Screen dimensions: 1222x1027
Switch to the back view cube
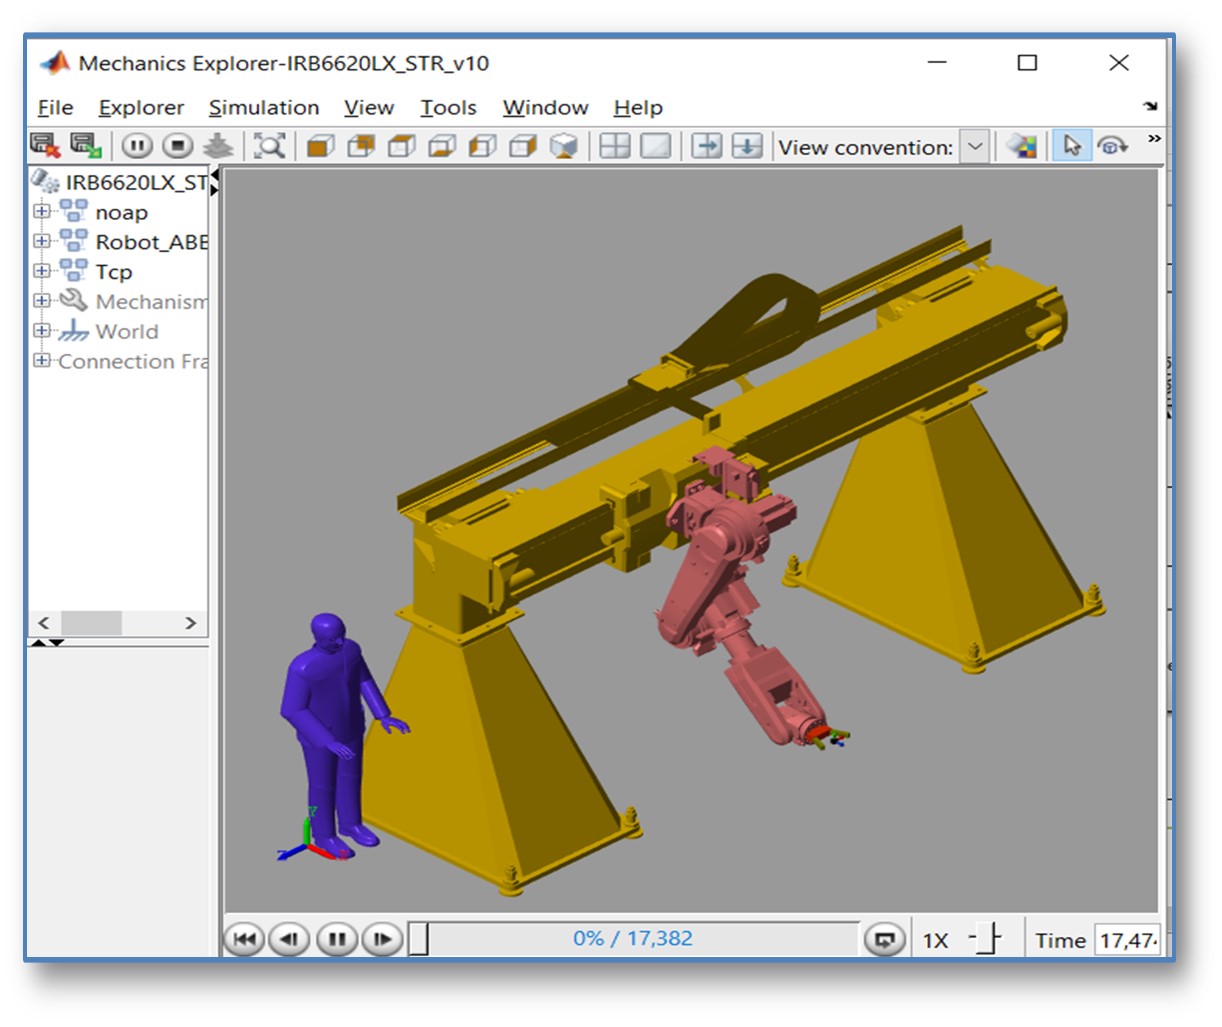(x=361, y=146)
